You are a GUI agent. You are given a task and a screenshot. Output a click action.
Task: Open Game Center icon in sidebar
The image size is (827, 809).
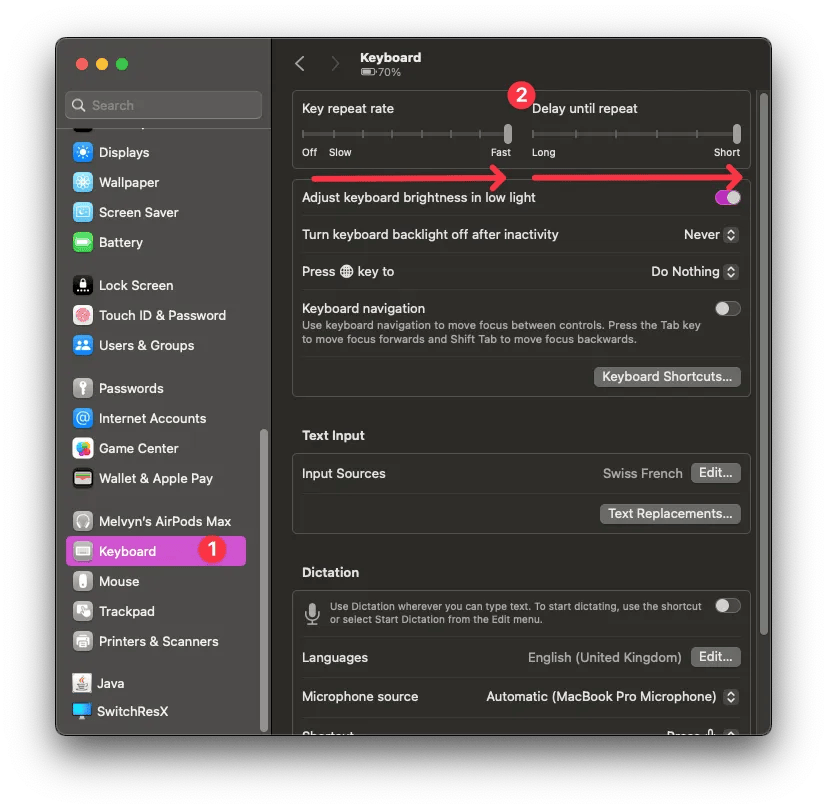coord(83,448)
